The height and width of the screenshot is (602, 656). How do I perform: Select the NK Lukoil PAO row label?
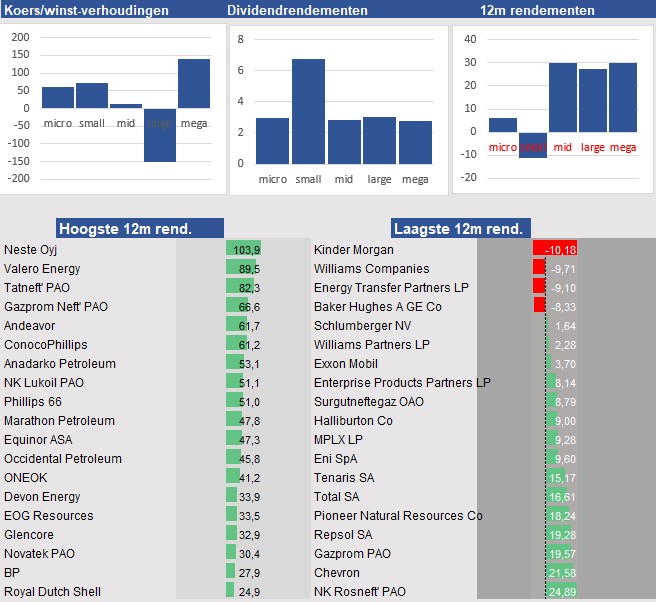pyautogui.click(x=44, y=383)
